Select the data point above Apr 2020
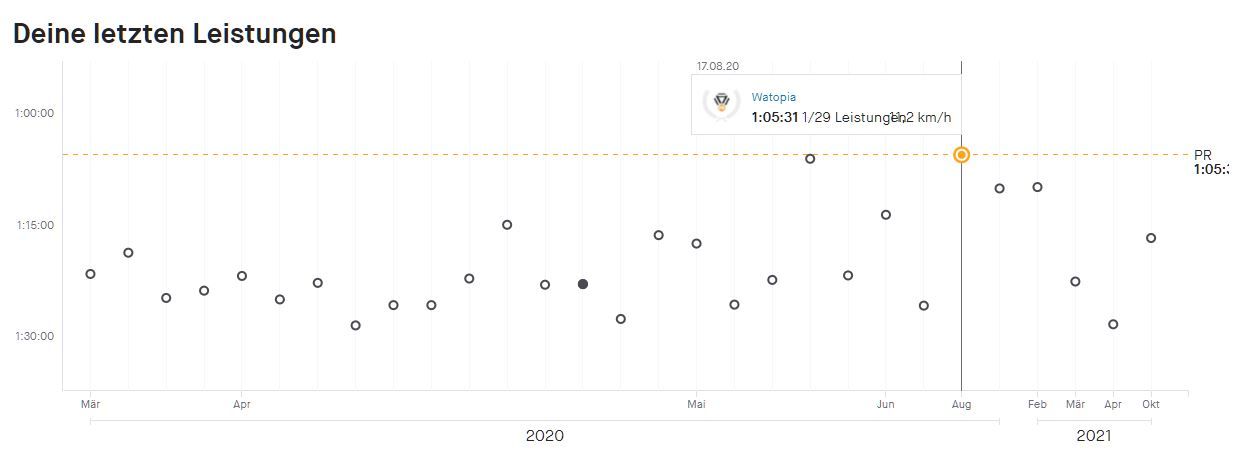Screen dimensions: 1251x452 (242, 276)
